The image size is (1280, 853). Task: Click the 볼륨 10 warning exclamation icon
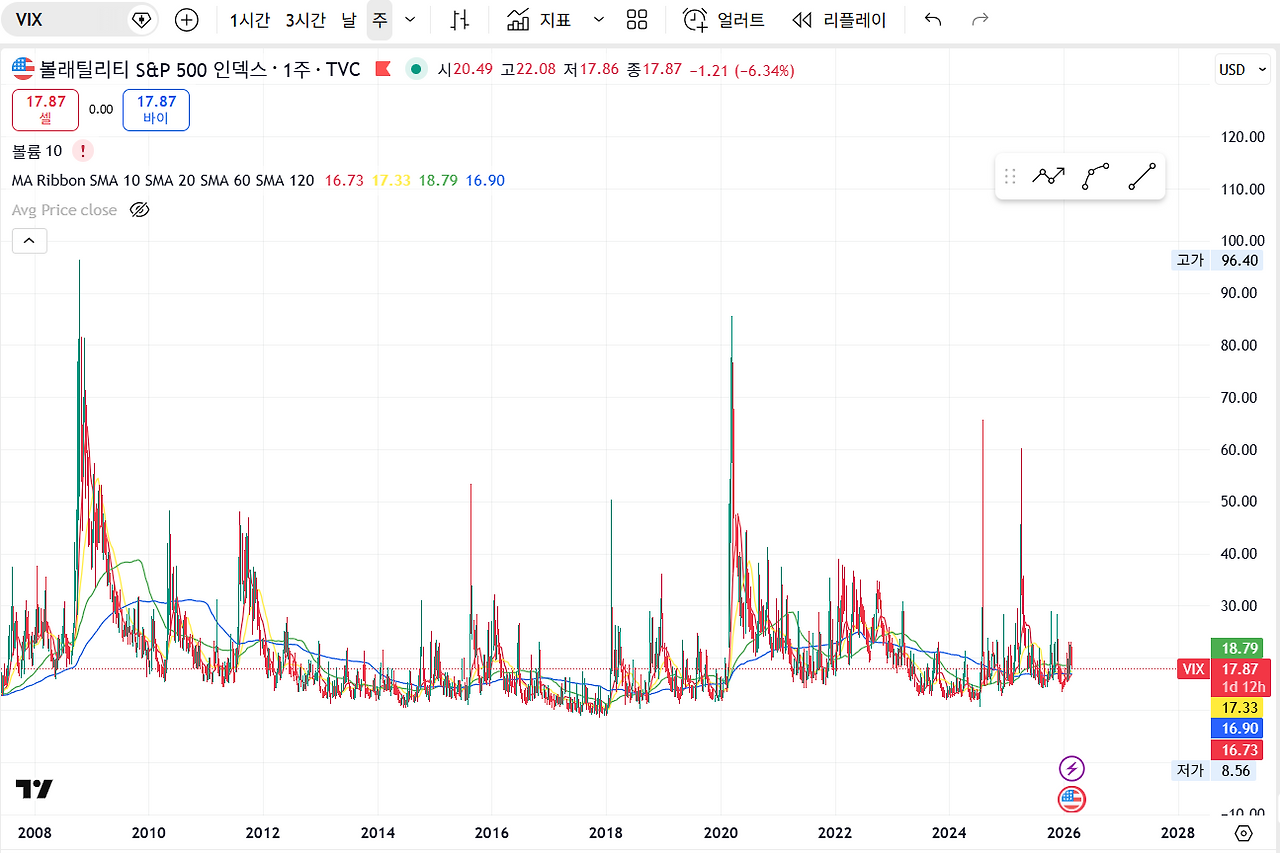point(83,151)
